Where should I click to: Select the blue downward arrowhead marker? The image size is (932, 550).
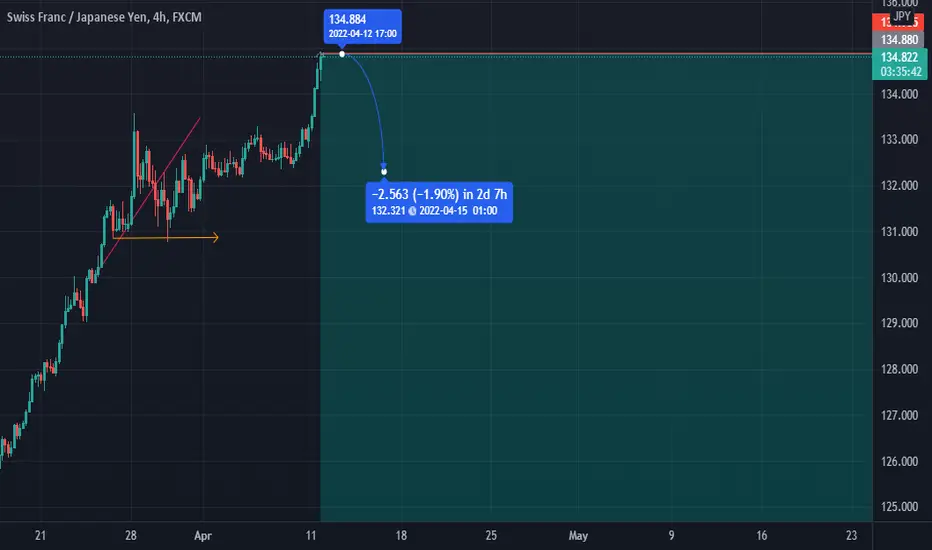click(x=384, y=166)
